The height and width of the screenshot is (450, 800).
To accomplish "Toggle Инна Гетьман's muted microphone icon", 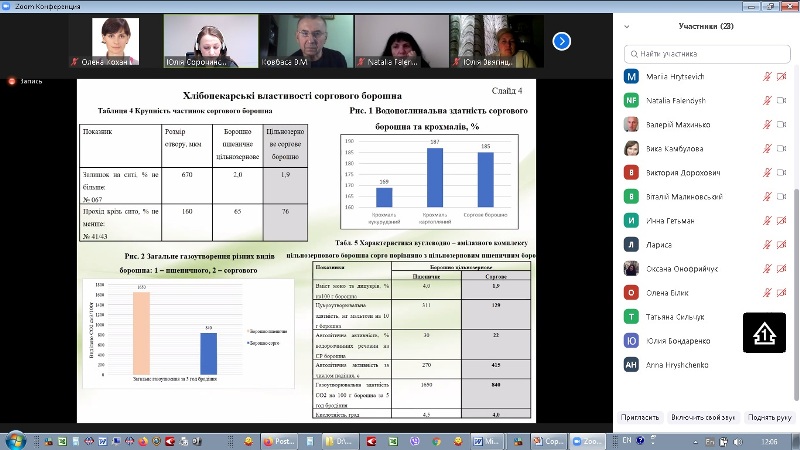I will pyautogui.click(x=767, y=220).
